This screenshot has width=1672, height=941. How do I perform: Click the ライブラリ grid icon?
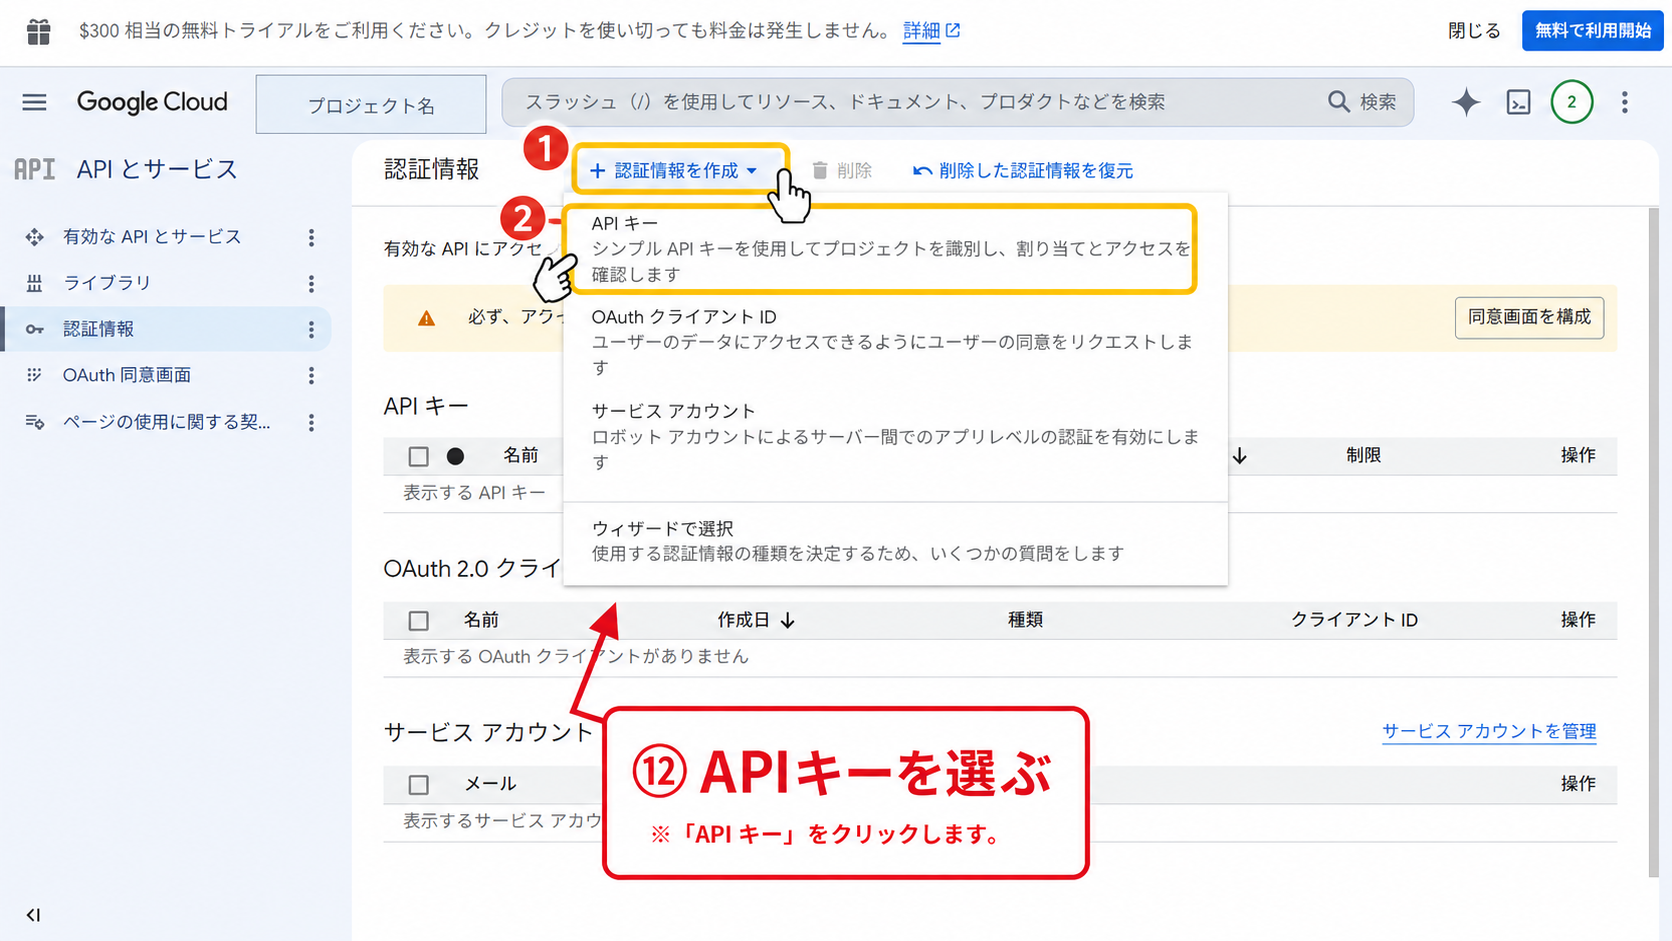coord(35,283)
